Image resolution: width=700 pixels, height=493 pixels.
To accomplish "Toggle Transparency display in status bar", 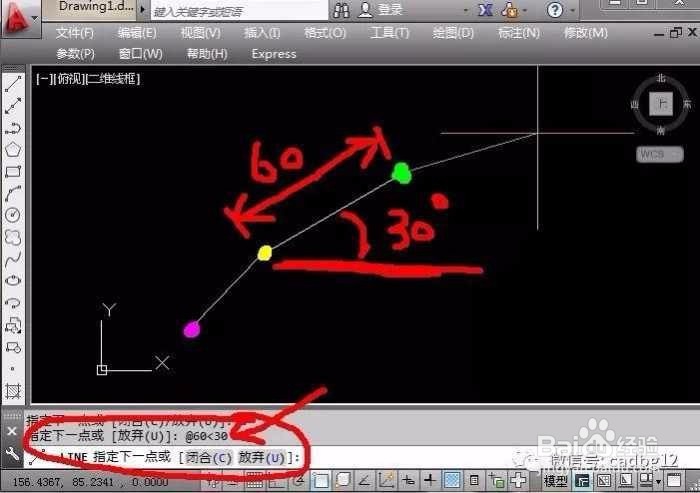I will pos(452,481).
